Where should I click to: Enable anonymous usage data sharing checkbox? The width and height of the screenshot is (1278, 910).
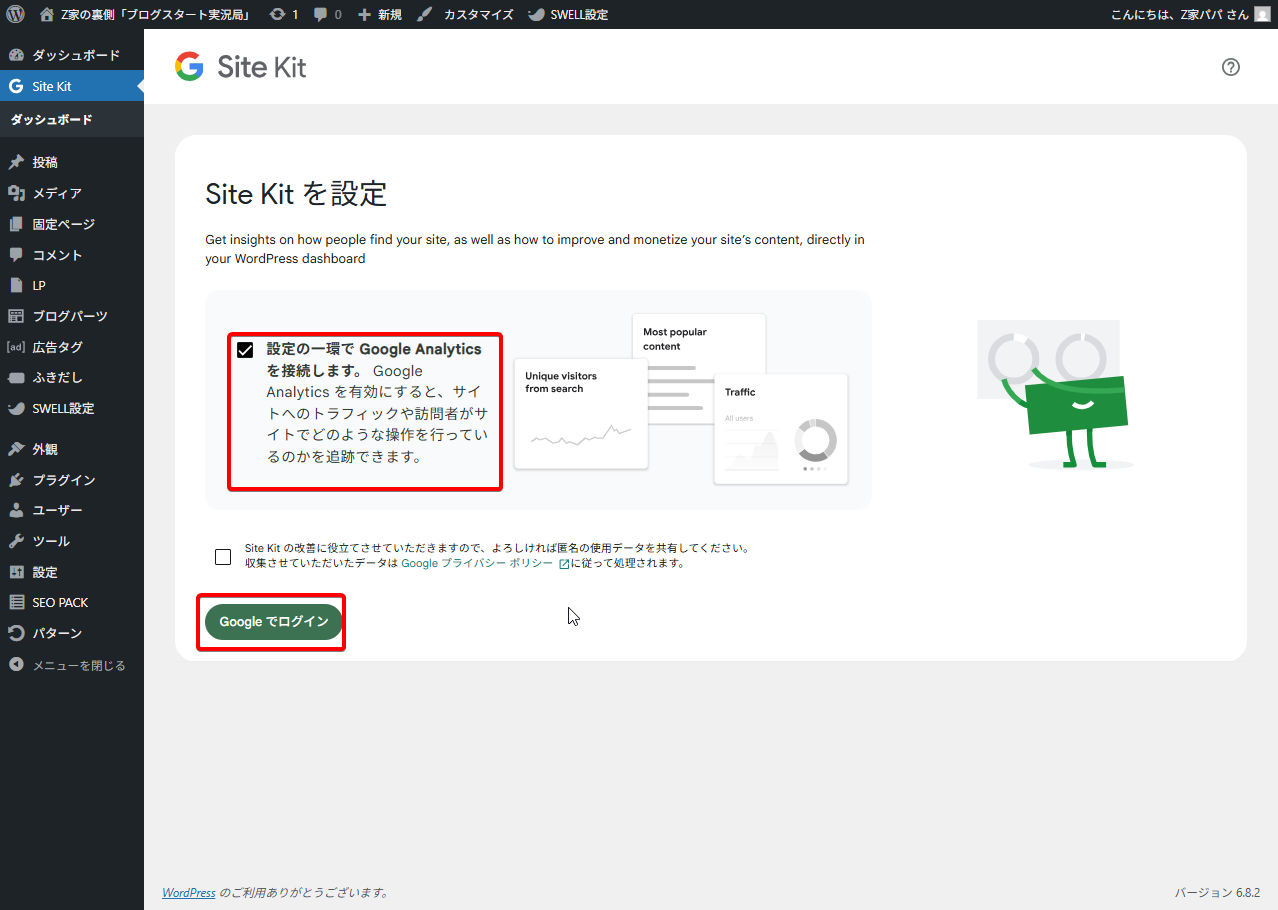point(223,557)
